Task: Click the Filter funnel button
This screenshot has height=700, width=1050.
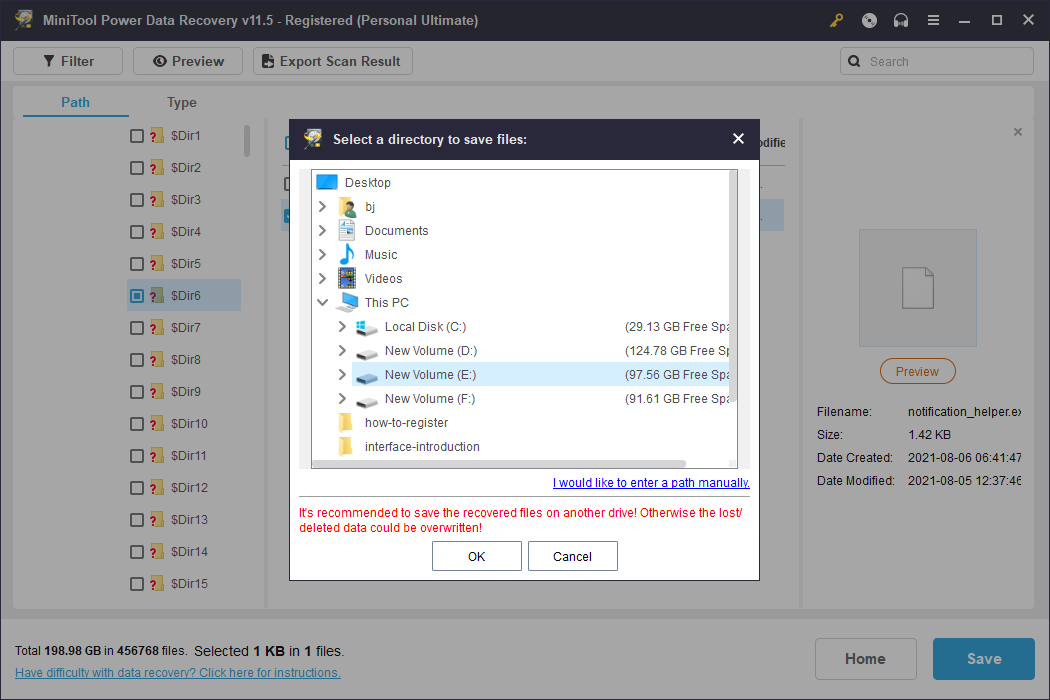Action: 68,61
